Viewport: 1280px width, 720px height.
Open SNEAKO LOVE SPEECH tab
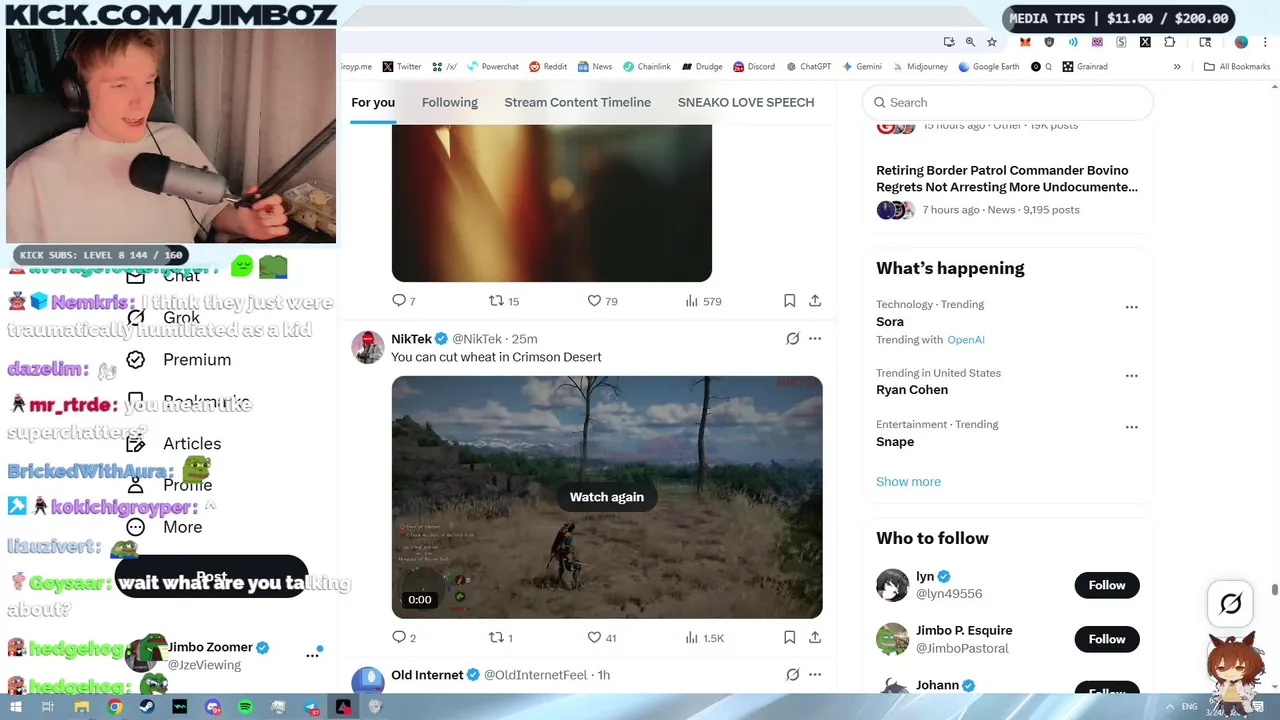[x=746, y=102]
